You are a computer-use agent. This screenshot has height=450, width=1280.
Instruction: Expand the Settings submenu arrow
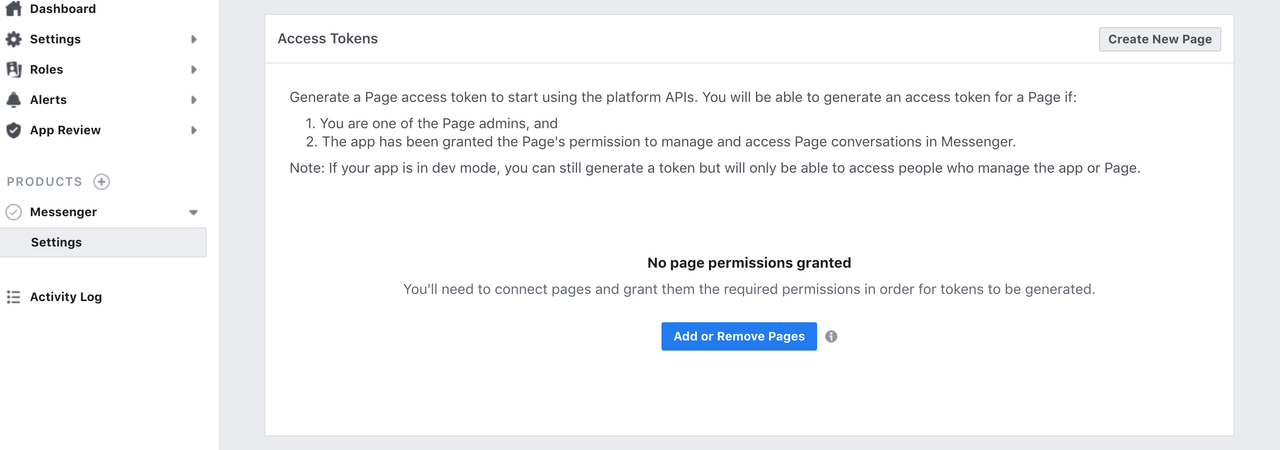194,40
